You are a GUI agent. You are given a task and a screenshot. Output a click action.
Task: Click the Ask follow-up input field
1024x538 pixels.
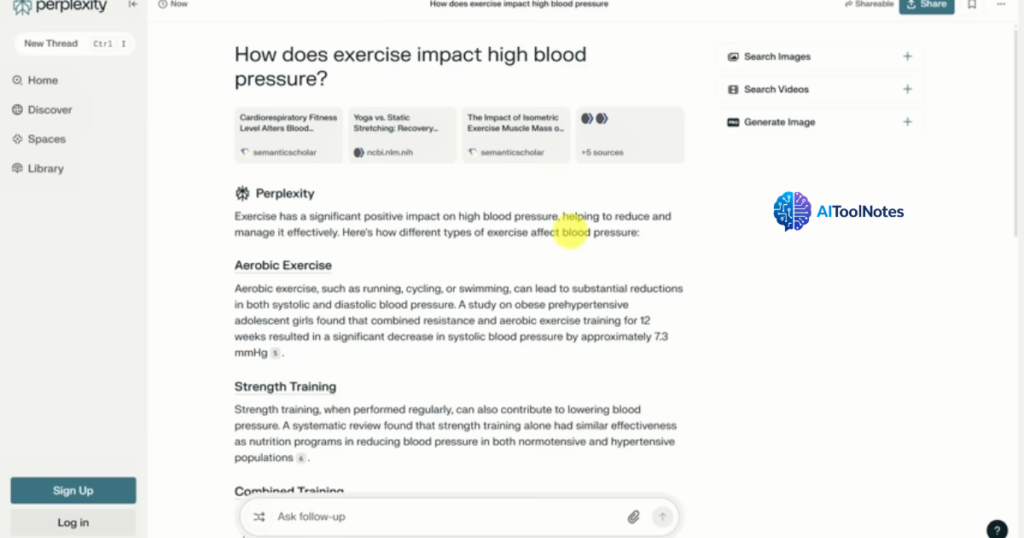[x=440, y=517]
